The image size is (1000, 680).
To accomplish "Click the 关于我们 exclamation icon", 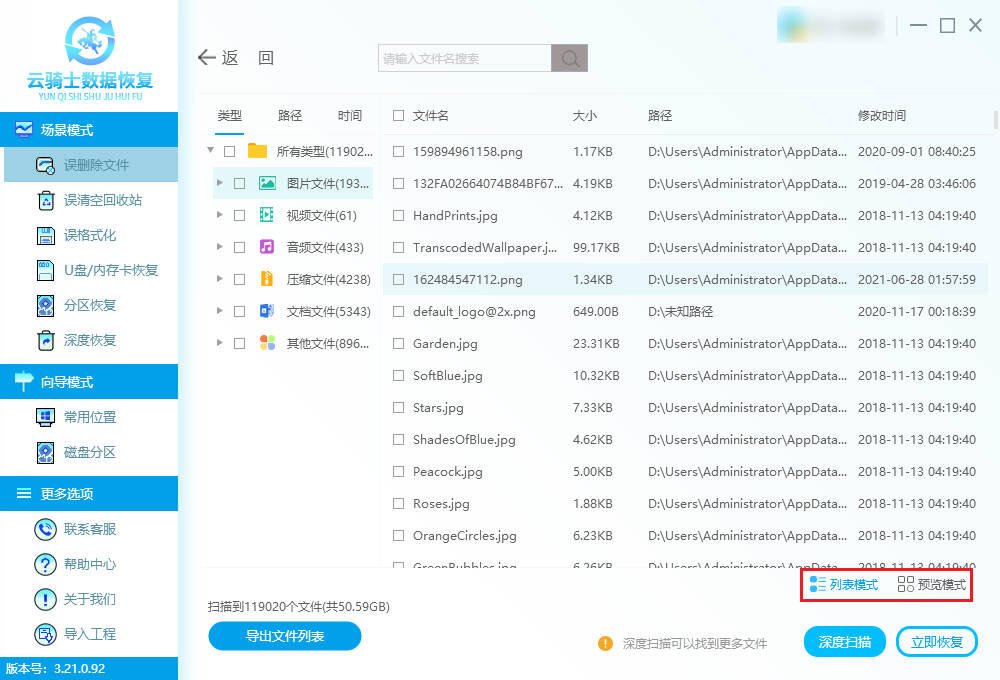I will point(45,599).
